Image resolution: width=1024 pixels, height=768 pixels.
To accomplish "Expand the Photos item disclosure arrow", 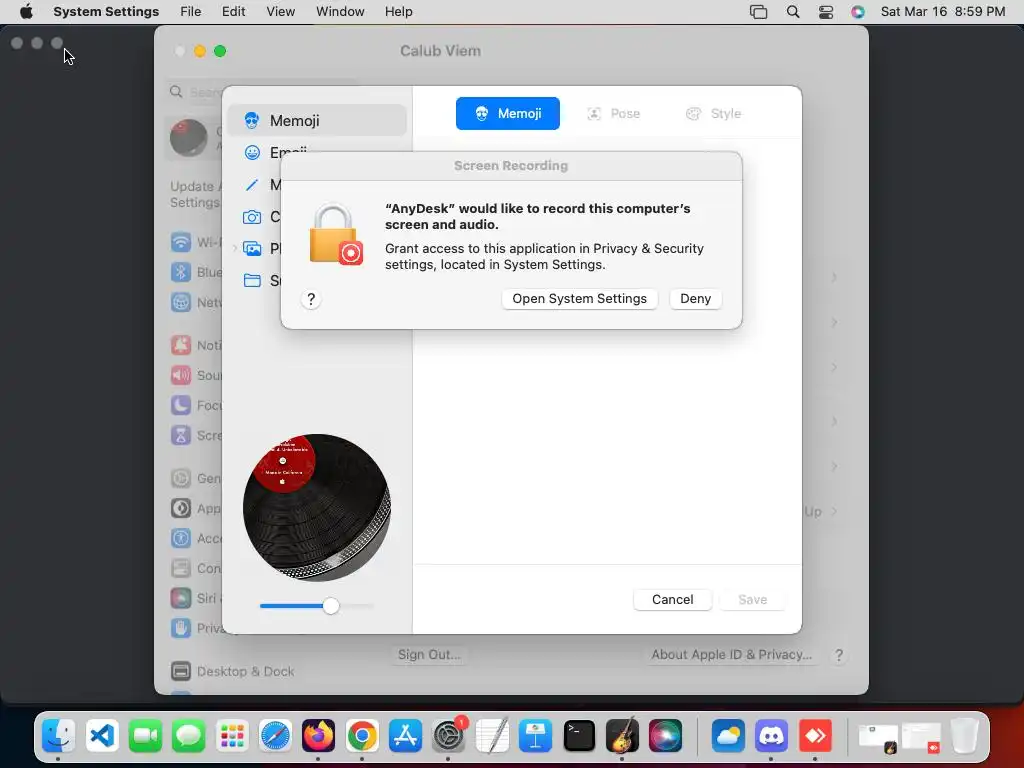I will 235,249.
